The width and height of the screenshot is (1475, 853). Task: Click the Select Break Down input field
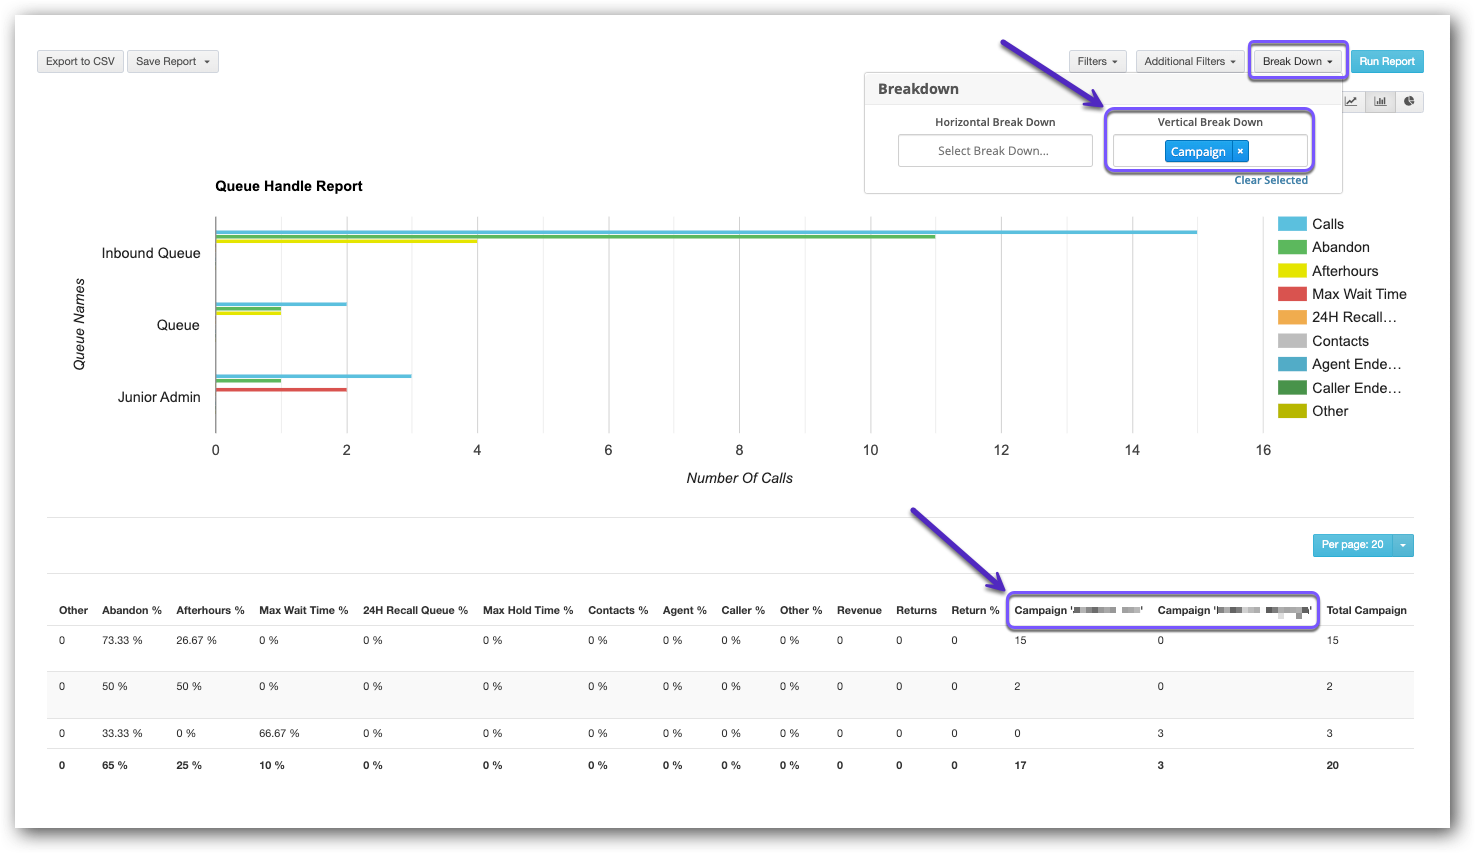click(x=994, y=150)
